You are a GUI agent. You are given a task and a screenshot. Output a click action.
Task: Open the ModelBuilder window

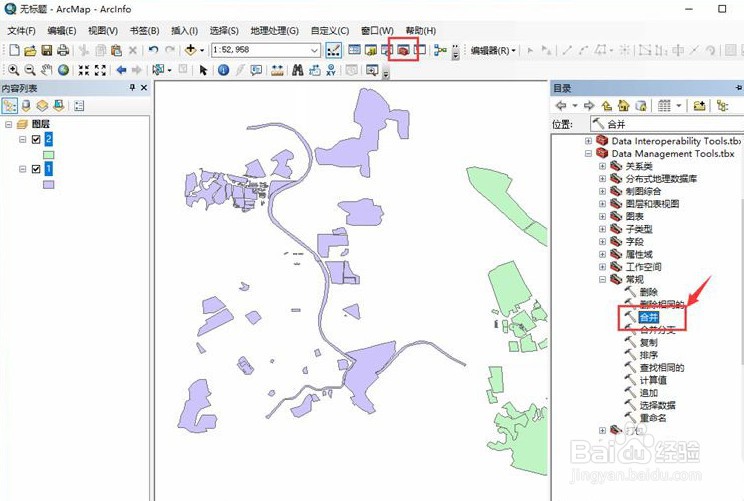[440, 50]
